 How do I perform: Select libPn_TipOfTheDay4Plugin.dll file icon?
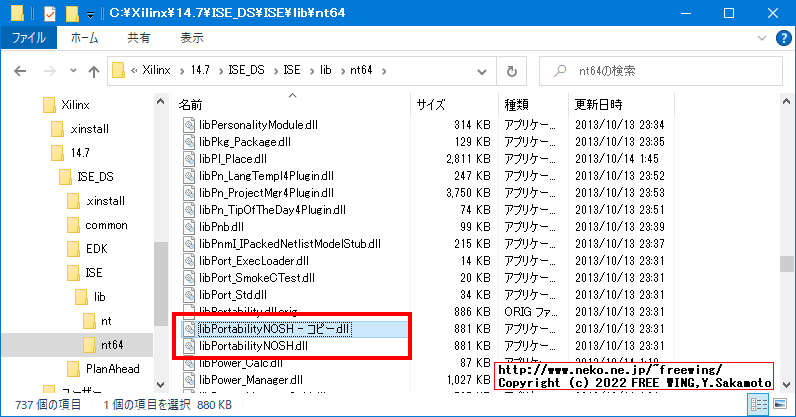189,210
